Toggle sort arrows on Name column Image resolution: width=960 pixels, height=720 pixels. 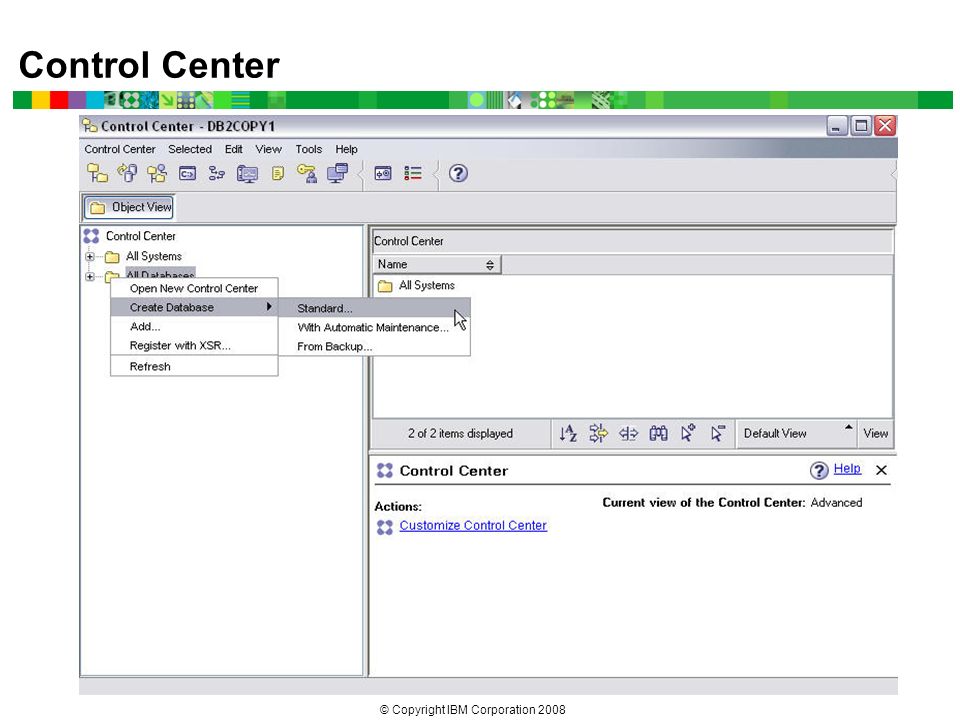490,265
